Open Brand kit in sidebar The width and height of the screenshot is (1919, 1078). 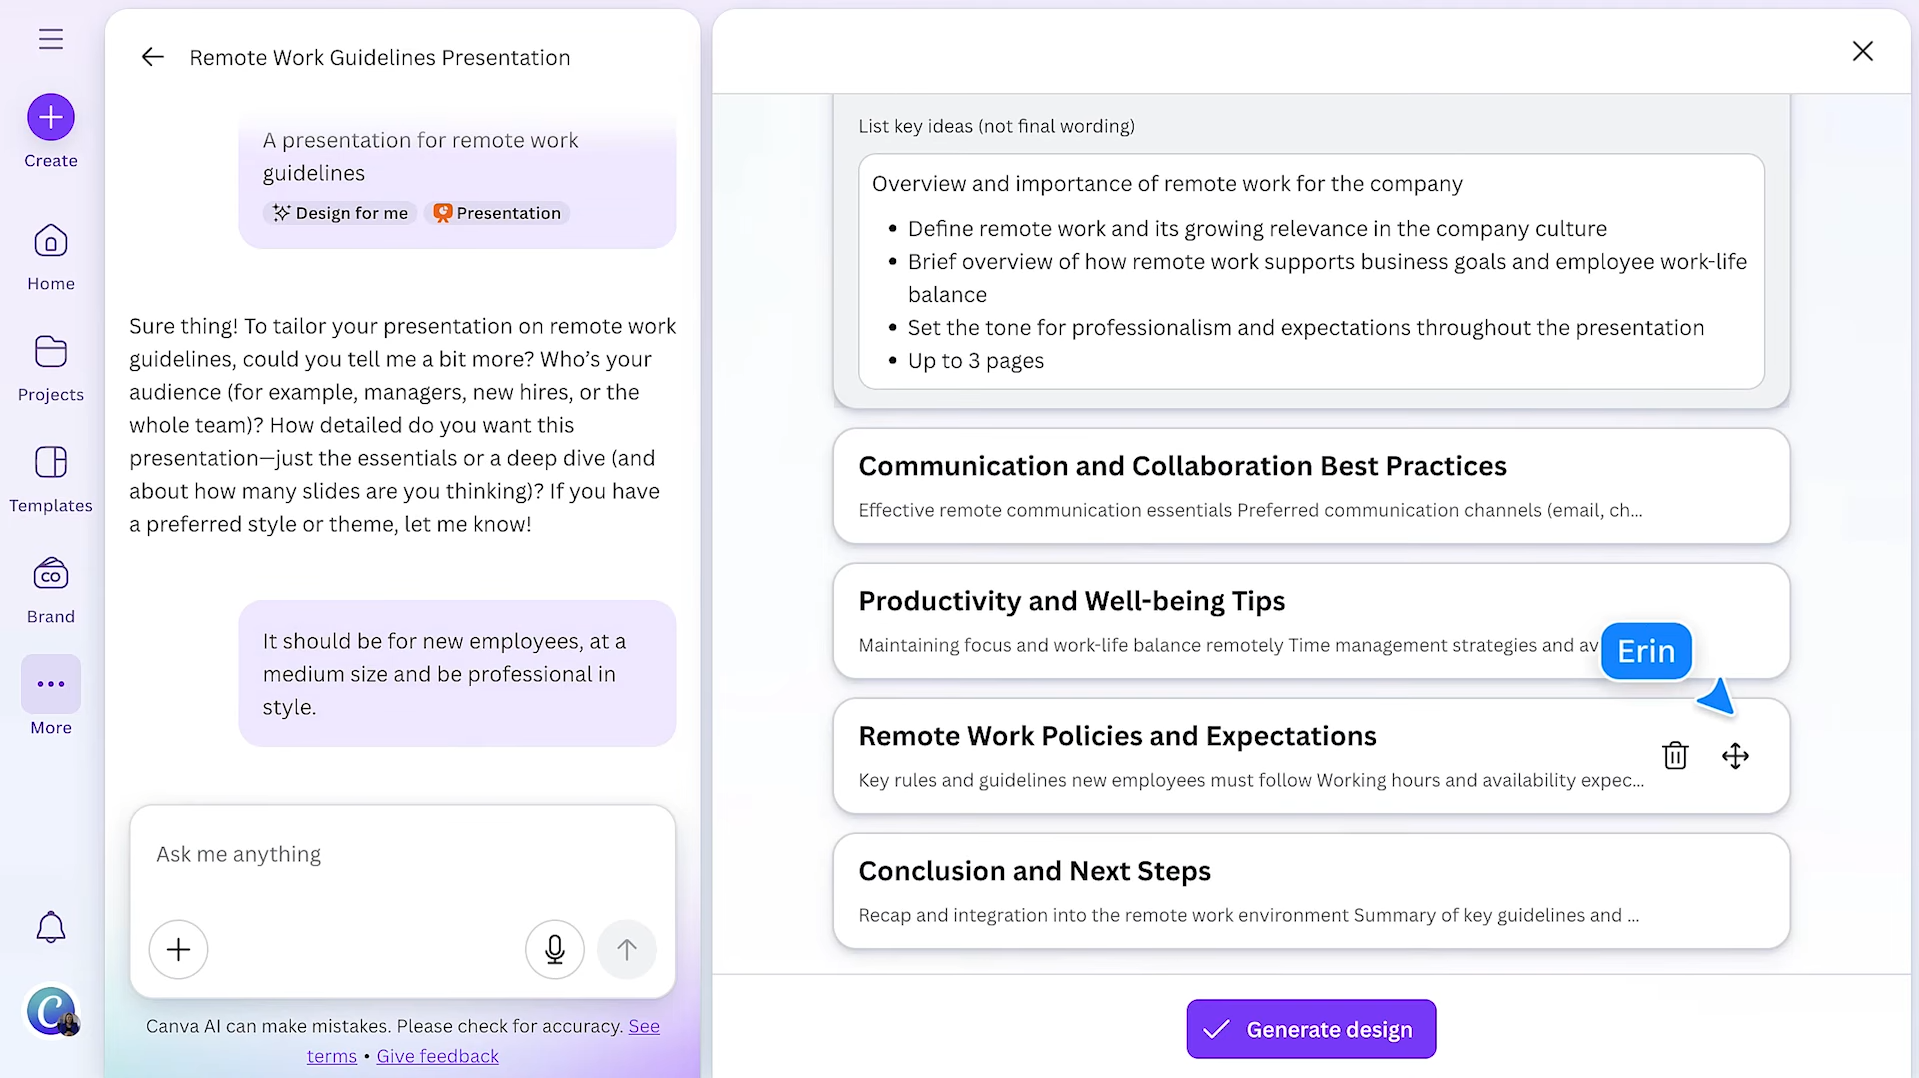click(x=51, y=590)
